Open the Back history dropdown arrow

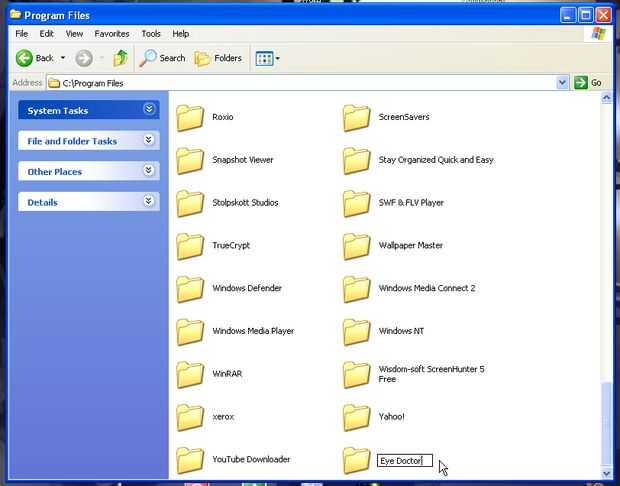pyautogui.click(x=62, y=58)
